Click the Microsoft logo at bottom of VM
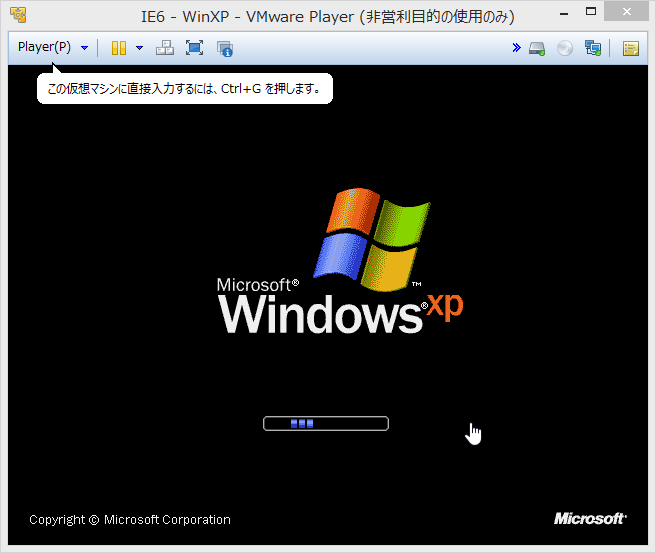 click(590, 519)
